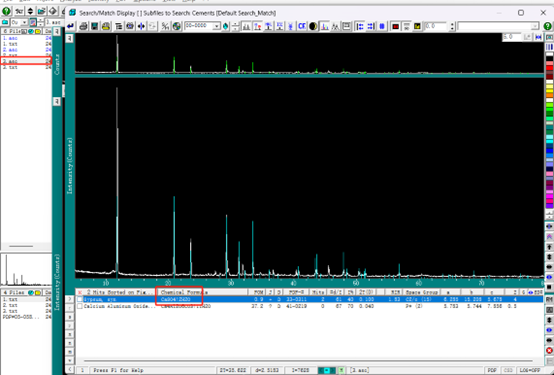Click the percent icon in the toolbar
The image size is (554, 375).
point(165,26)
